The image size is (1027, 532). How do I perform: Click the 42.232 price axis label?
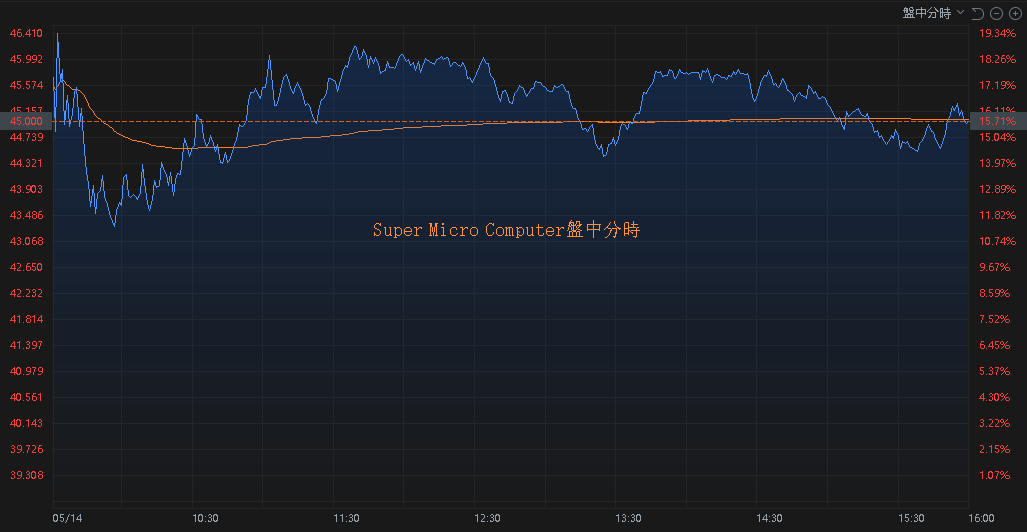tap(26, 293)
